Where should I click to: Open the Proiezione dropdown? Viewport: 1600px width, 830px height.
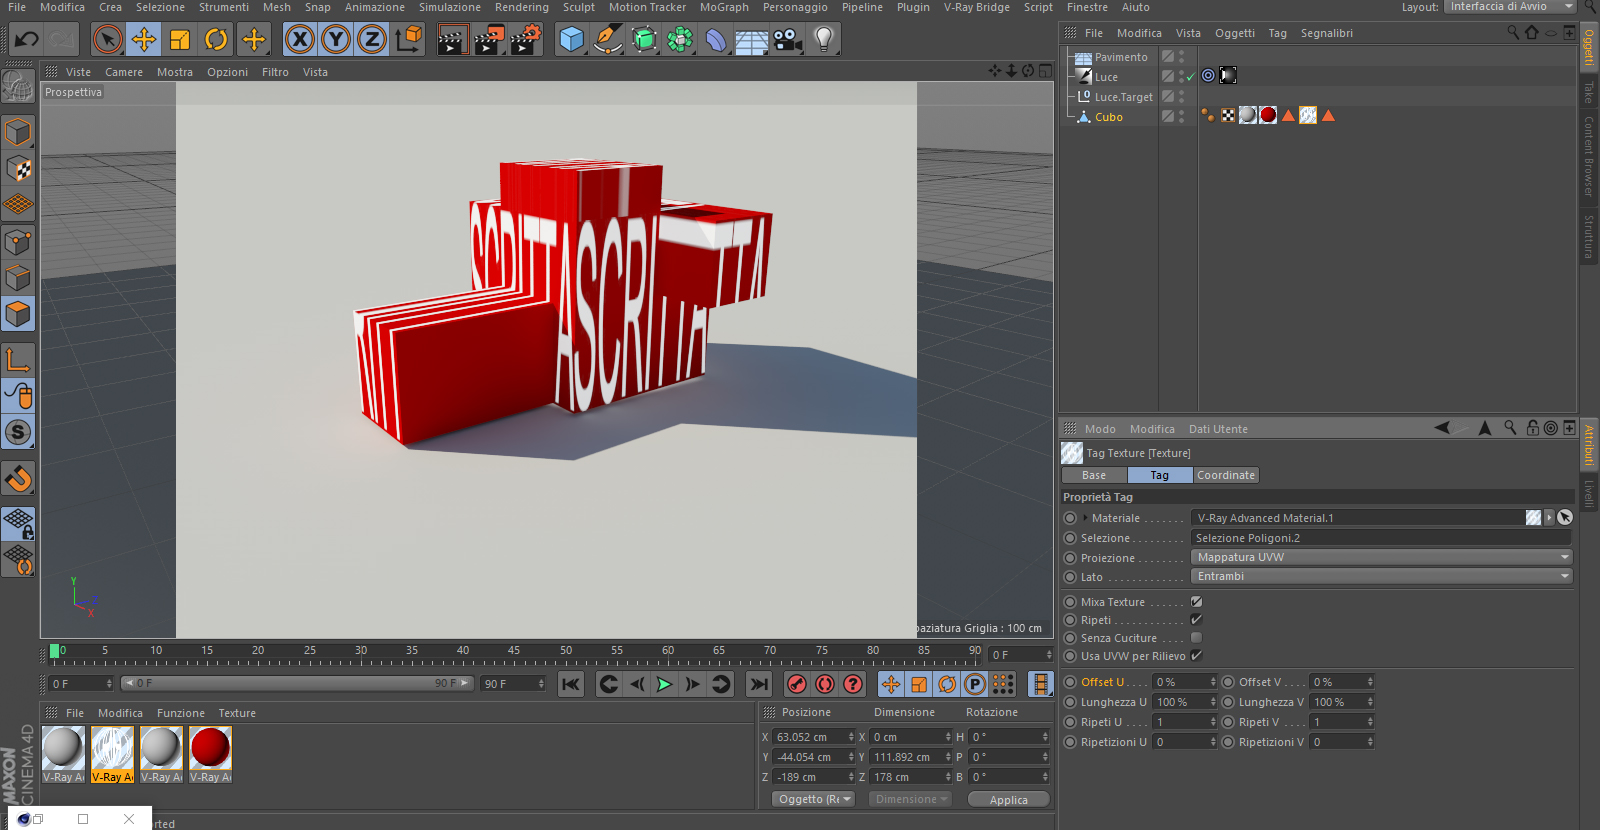[x=1381, y=557]
